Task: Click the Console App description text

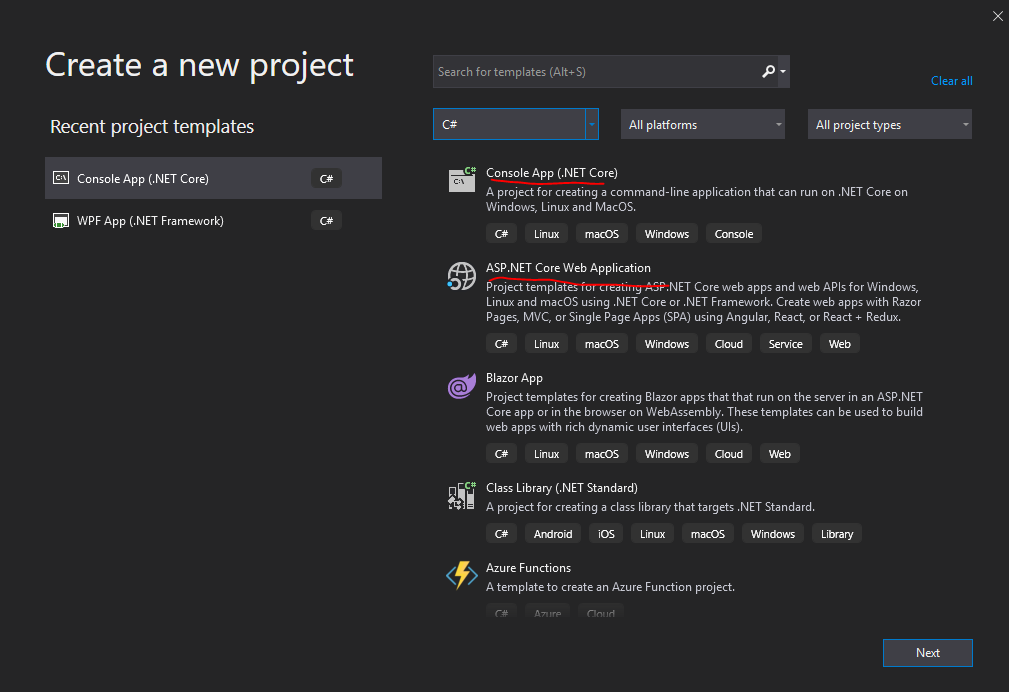Action: click(x=697, y=200)
